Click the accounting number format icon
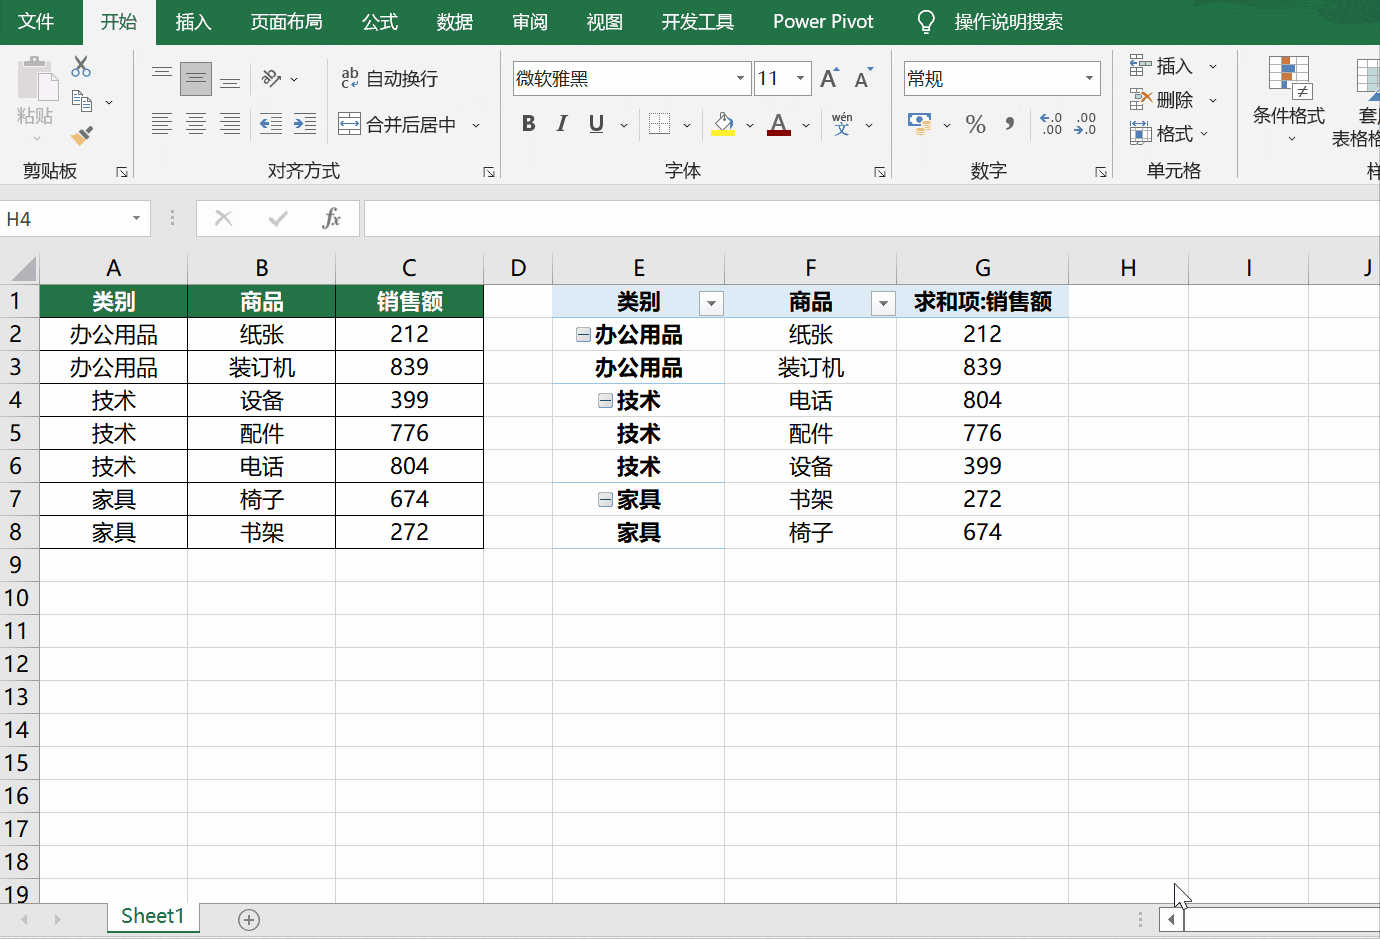This screenshot has height=939, width=1380. [919, 124]
